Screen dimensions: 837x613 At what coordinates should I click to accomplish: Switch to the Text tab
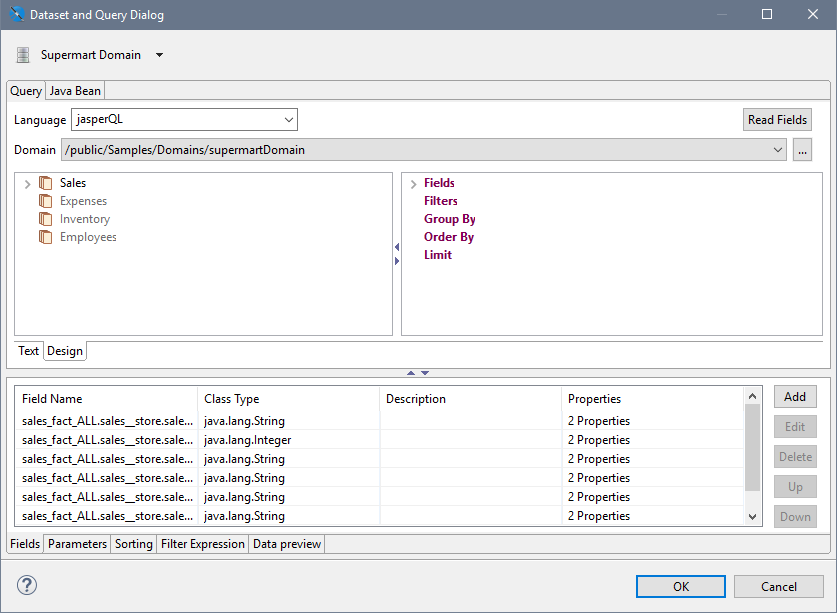(28, 351)
